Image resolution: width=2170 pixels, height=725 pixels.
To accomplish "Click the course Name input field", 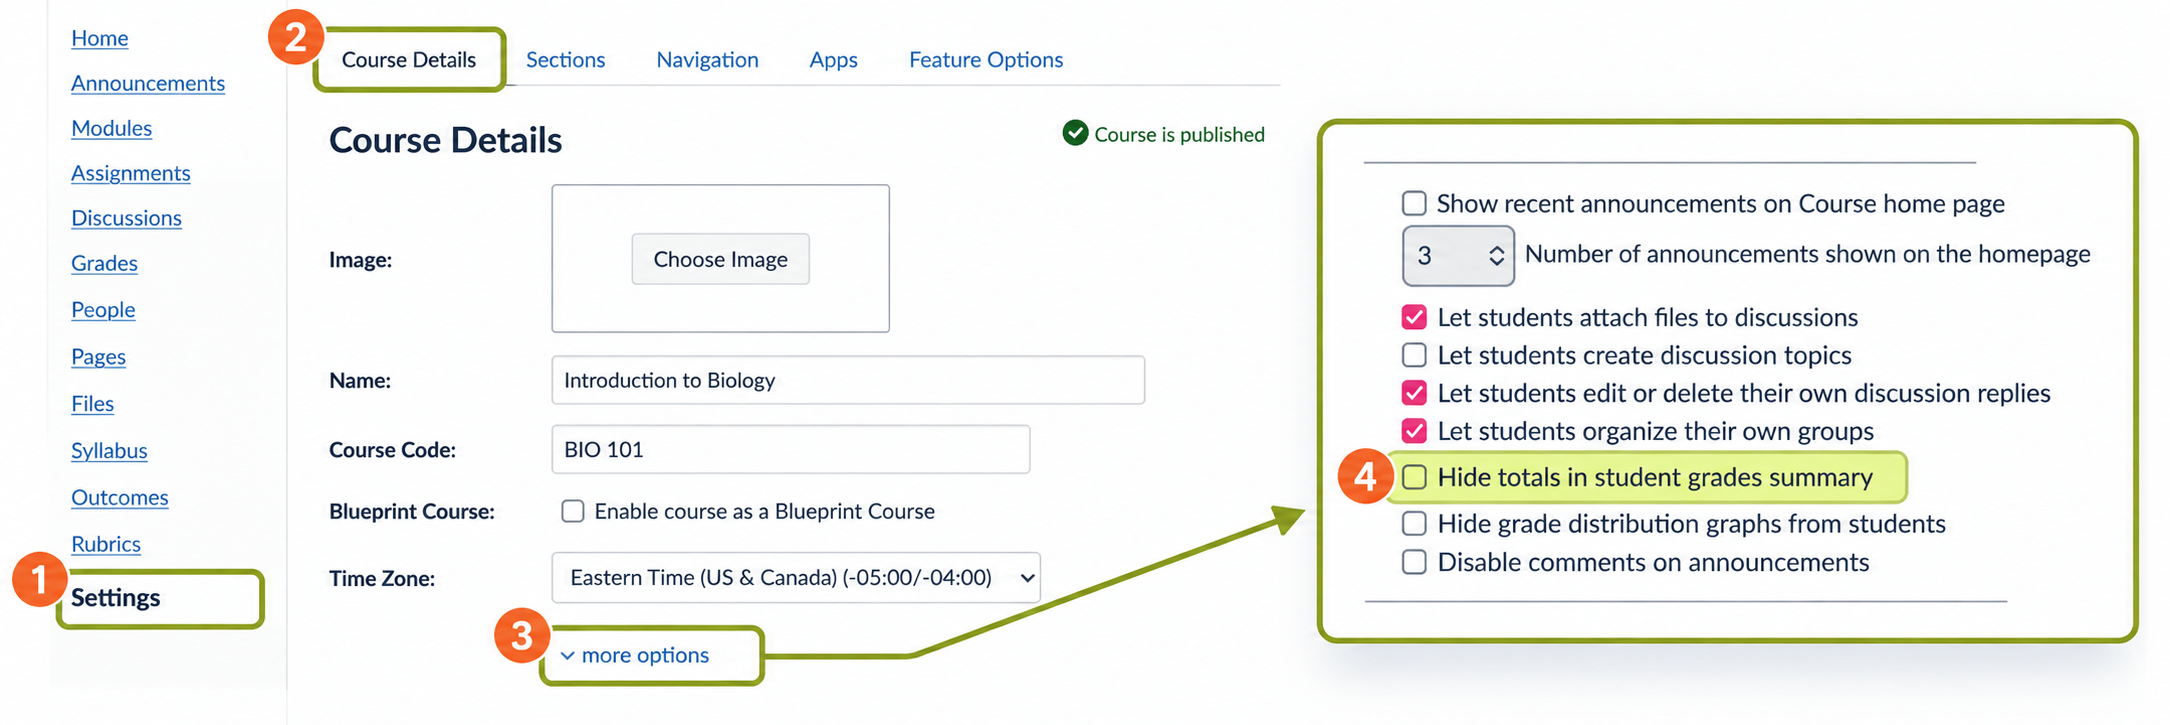I will 848,380.
